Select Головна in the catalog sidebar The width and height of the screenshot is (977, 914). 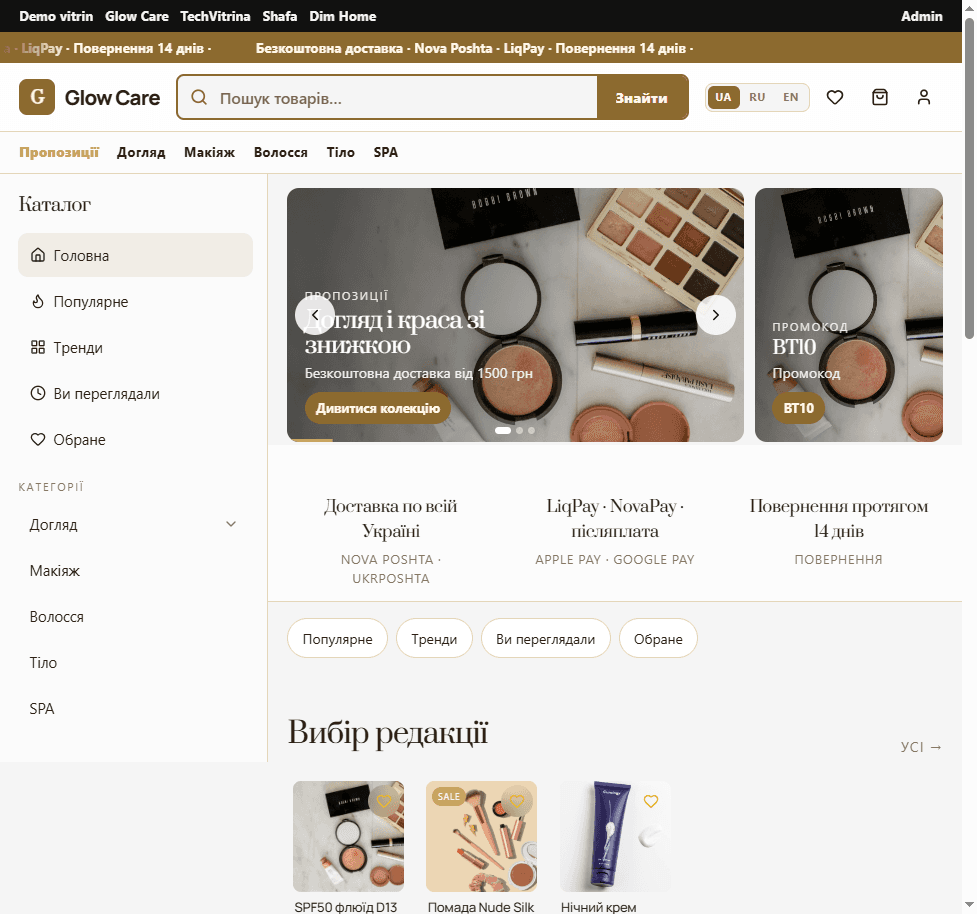(x=135, y=255)
